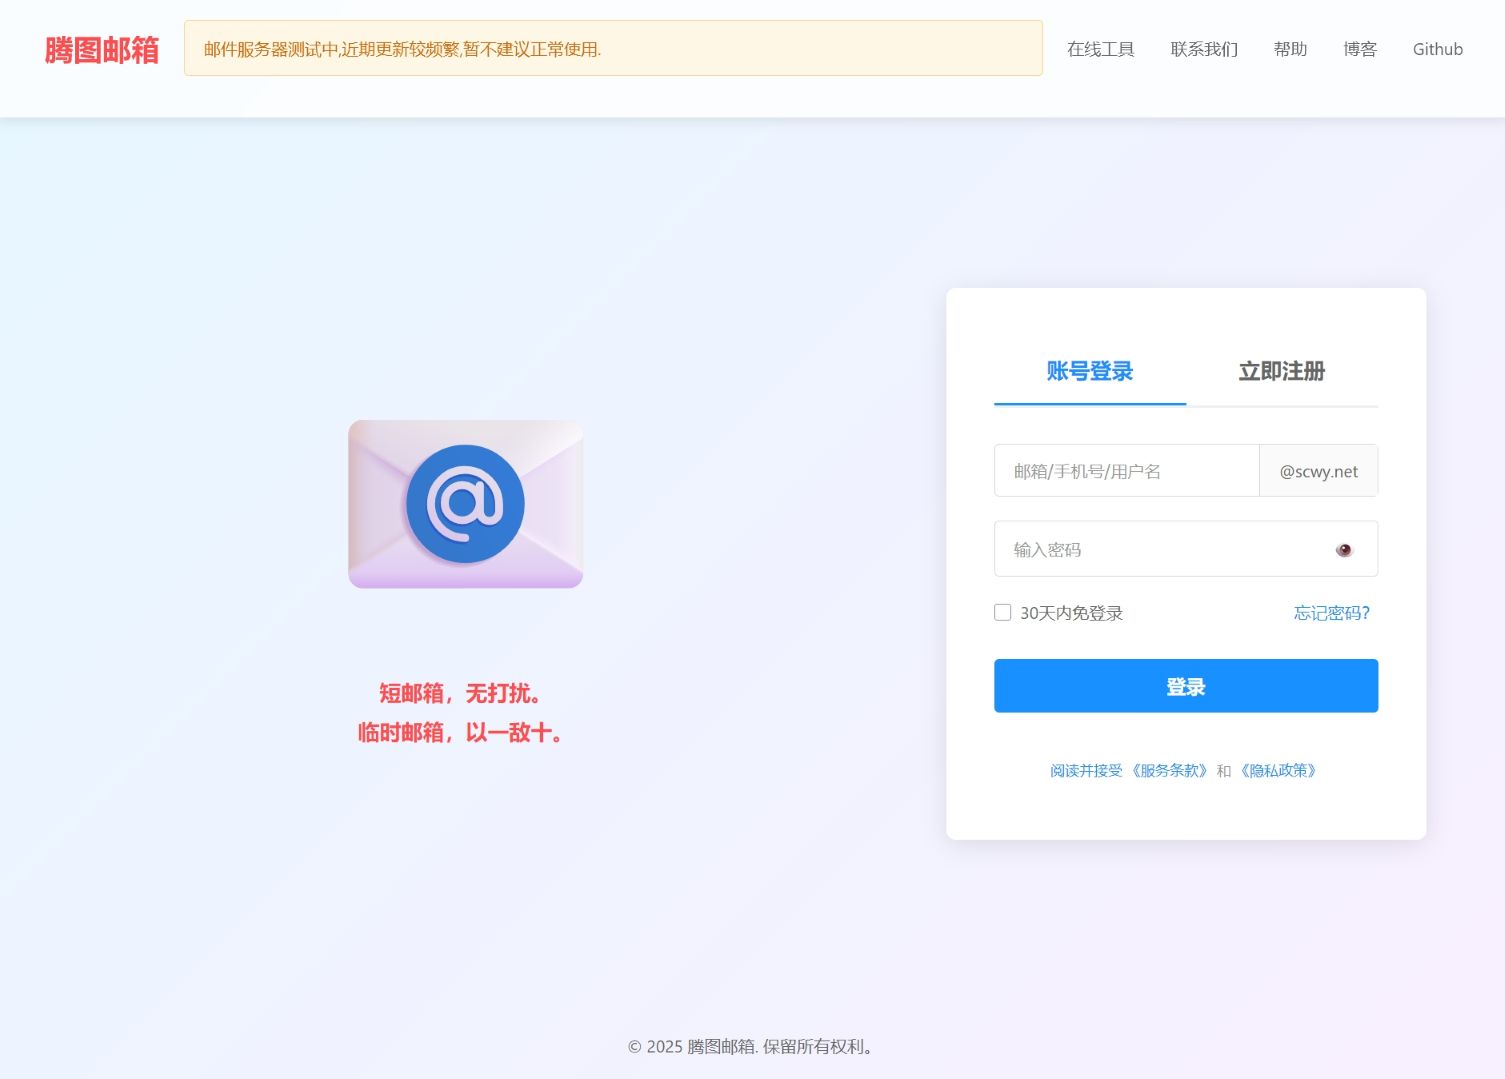Open 博客 in the top navigation
Screen dimensions: 1505x1079
[x=1360, y=49]
